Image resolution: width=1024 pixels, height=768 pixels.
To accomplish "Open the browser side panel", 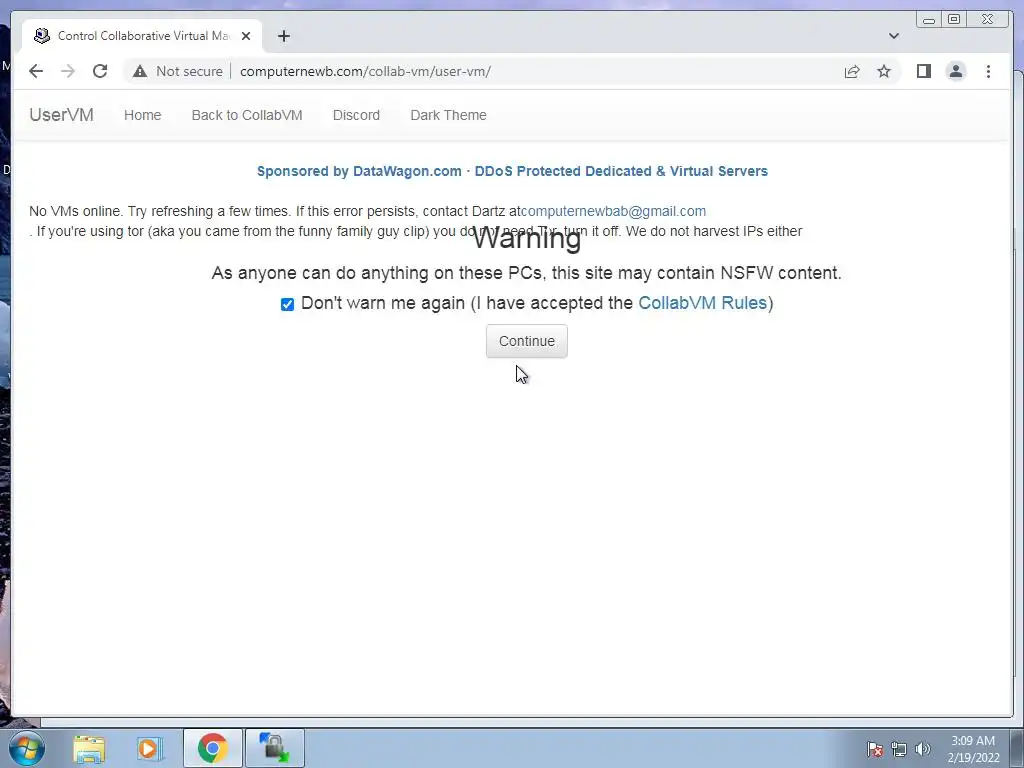I will [923, 71].
